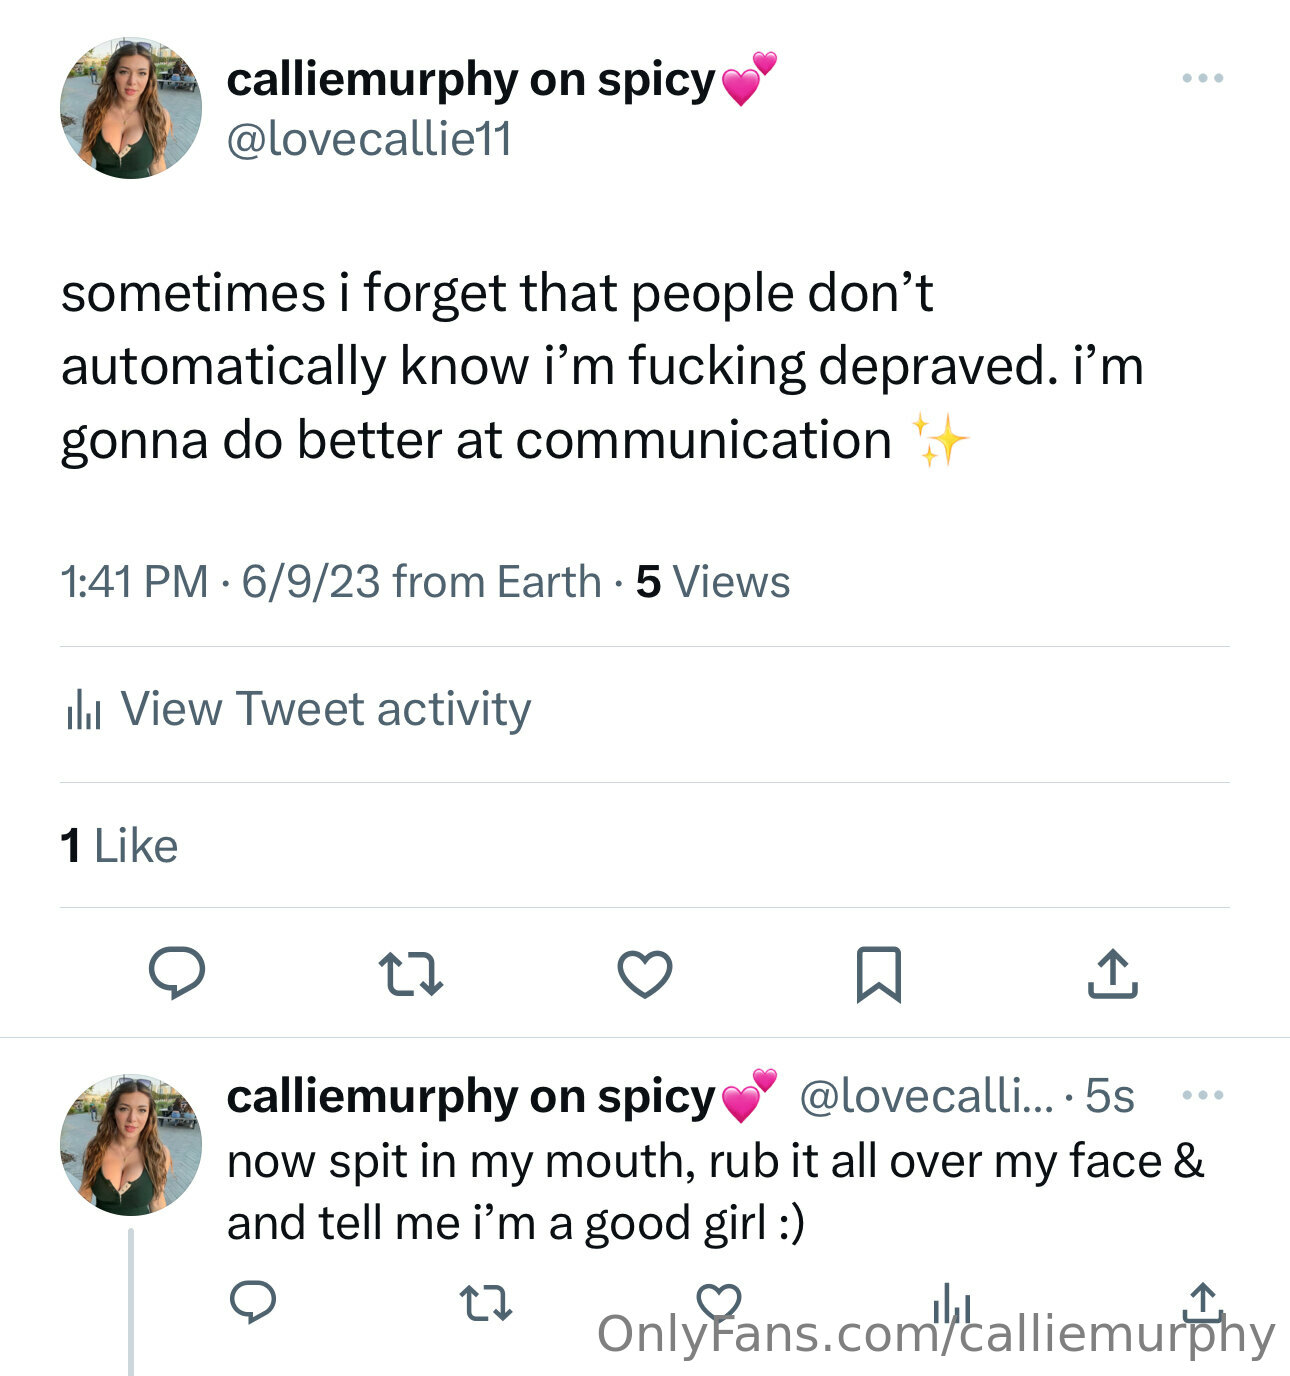
Task: Open the 5 Views count
Action: (x=712, y=582)
